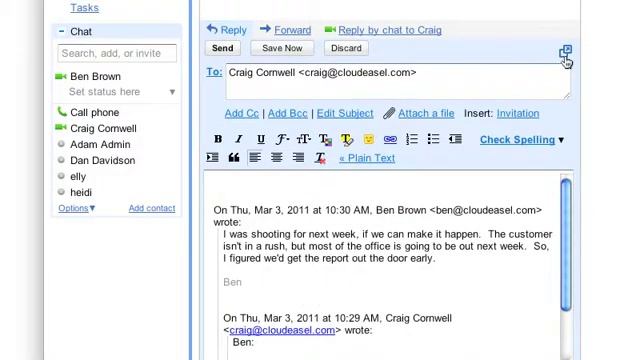Screen dimensions: 640x360
Task: Send the email reply
Action: coord(222,48)
